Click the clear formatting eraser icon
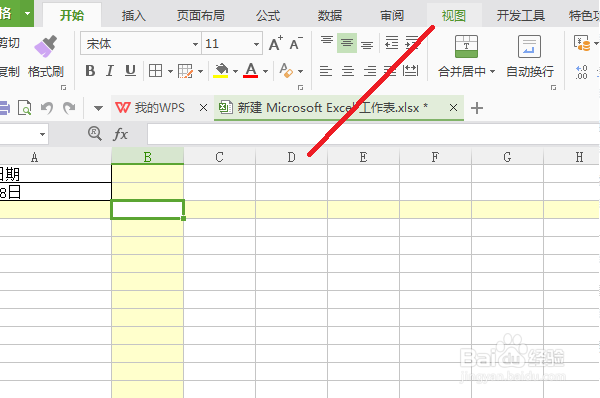 point(286,70)
